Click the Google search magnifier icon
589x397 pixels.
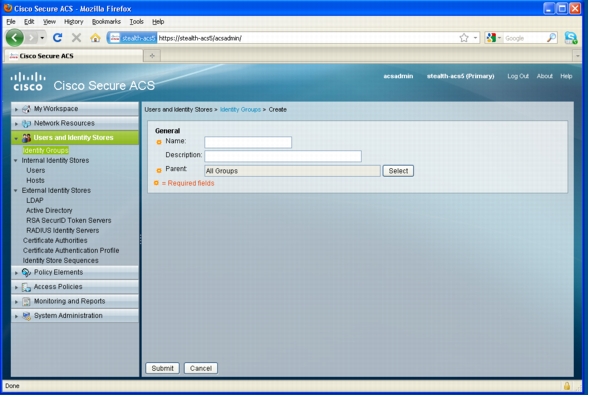551,38
